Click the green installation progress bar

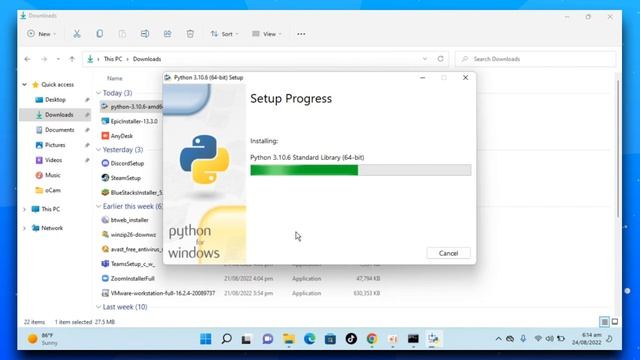360,170
